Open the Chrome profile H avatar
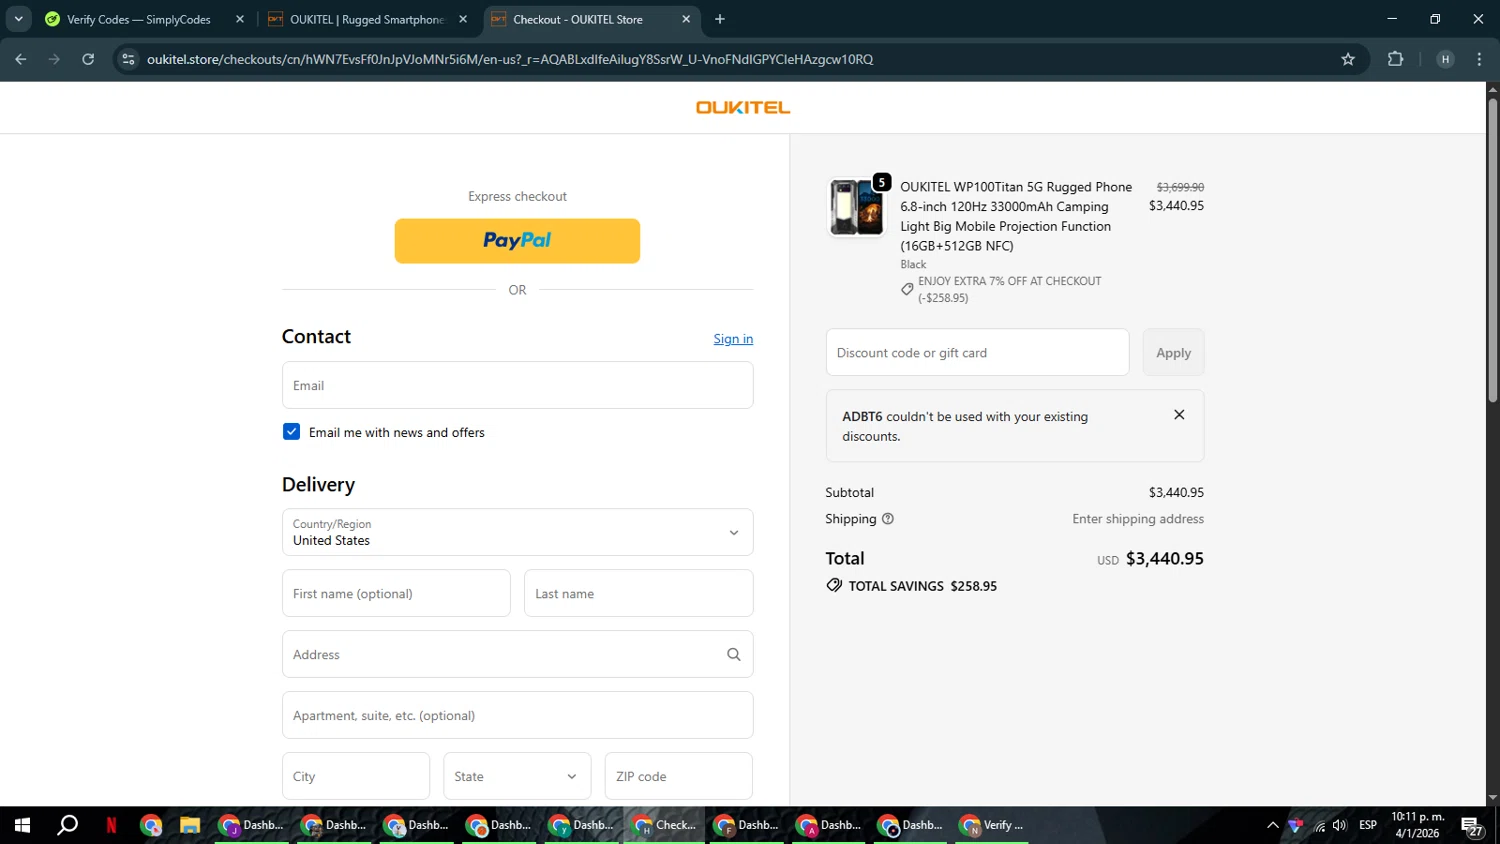The image size is (1500, 844). click(x=1445, y=59)
